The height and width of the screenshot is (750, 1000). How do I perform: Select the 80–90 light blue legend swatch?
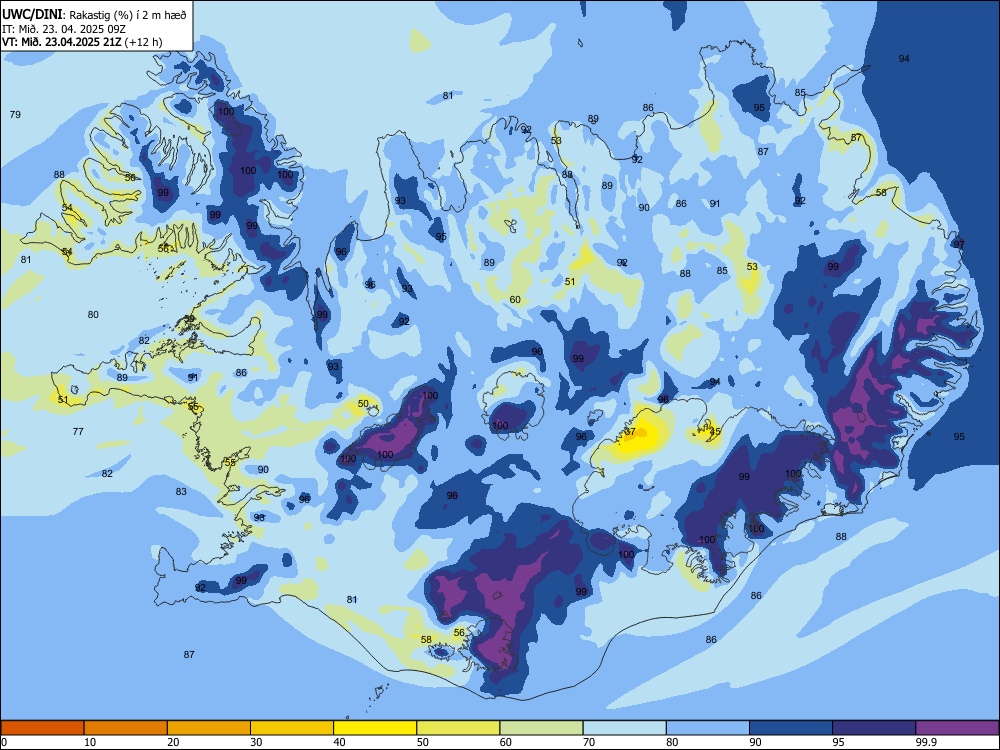(x=707, y=728)
